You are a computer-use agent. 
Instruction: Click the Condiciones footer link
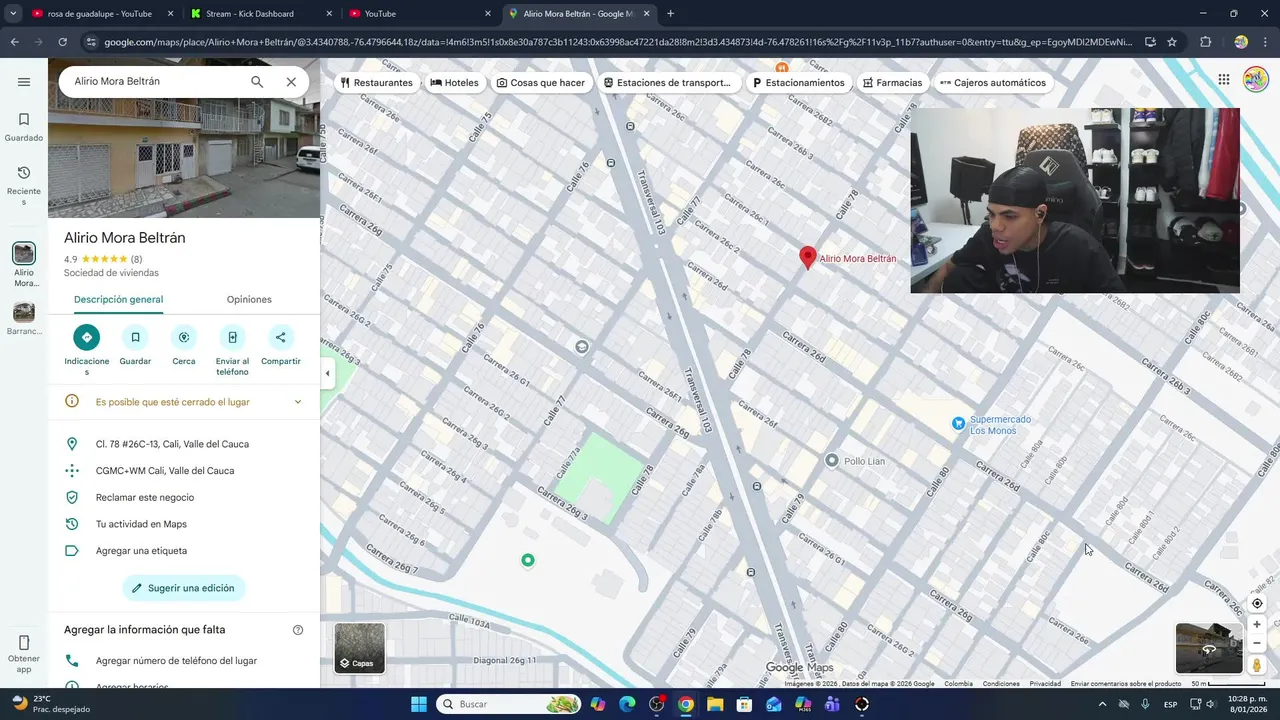click(x=1001, y=684)
